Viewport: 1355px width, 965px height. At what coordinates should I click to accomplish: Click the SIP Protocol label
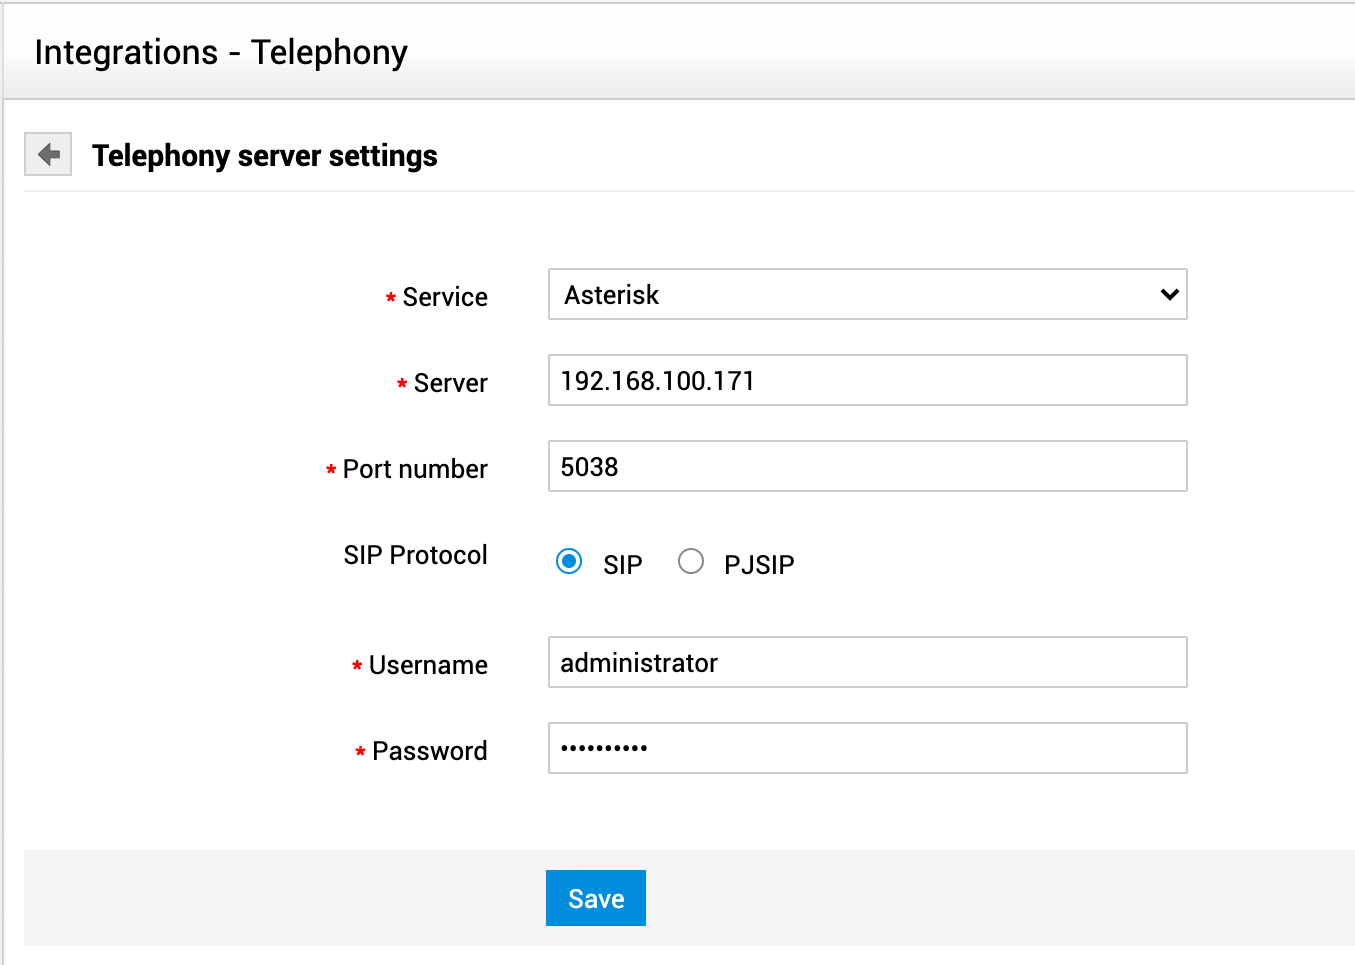tap(415, 555)
